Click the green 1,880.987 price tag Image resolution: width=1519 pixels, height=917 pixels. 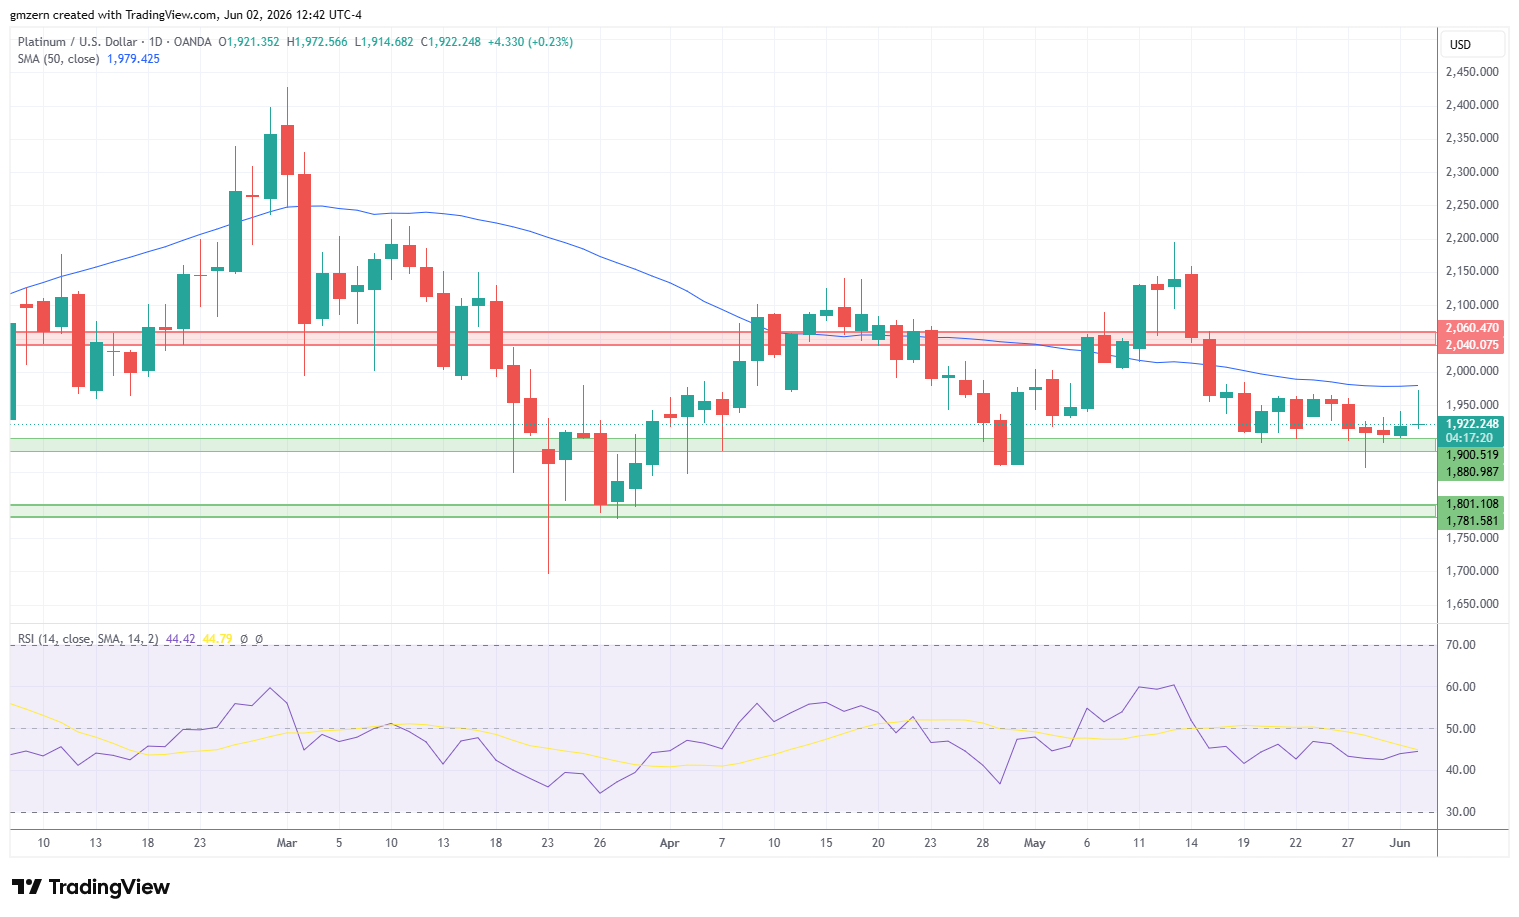click(x=1472, y=472)
